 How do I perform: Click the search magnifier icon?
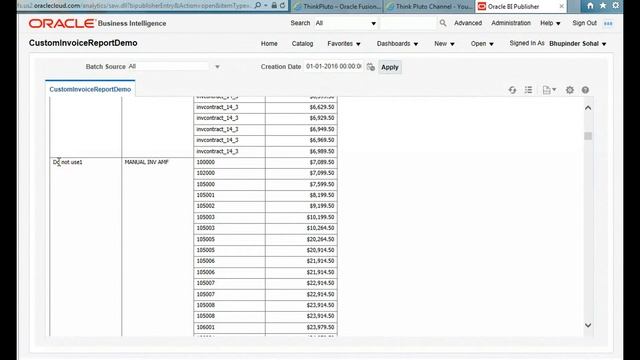443,23
